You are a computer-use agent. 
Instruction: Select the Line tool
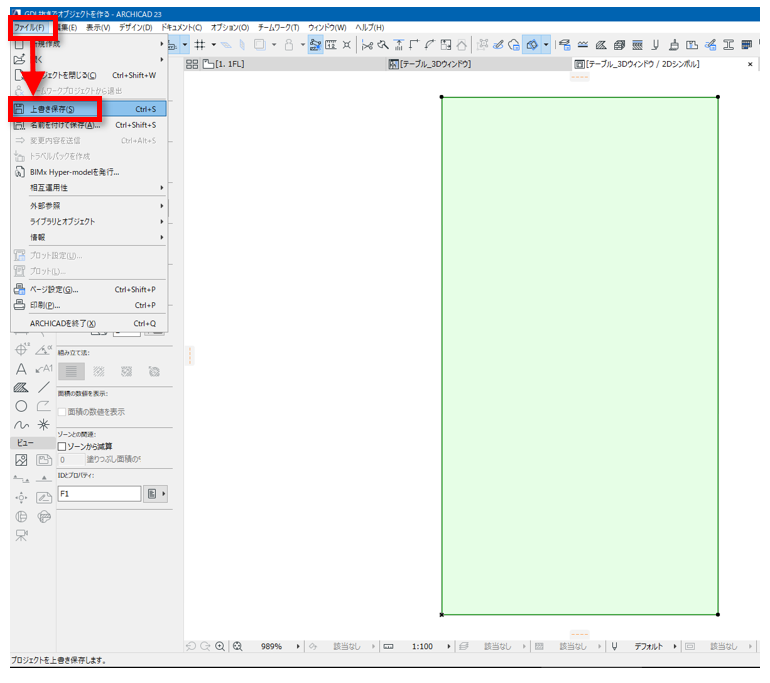click(x=44, y=387)
